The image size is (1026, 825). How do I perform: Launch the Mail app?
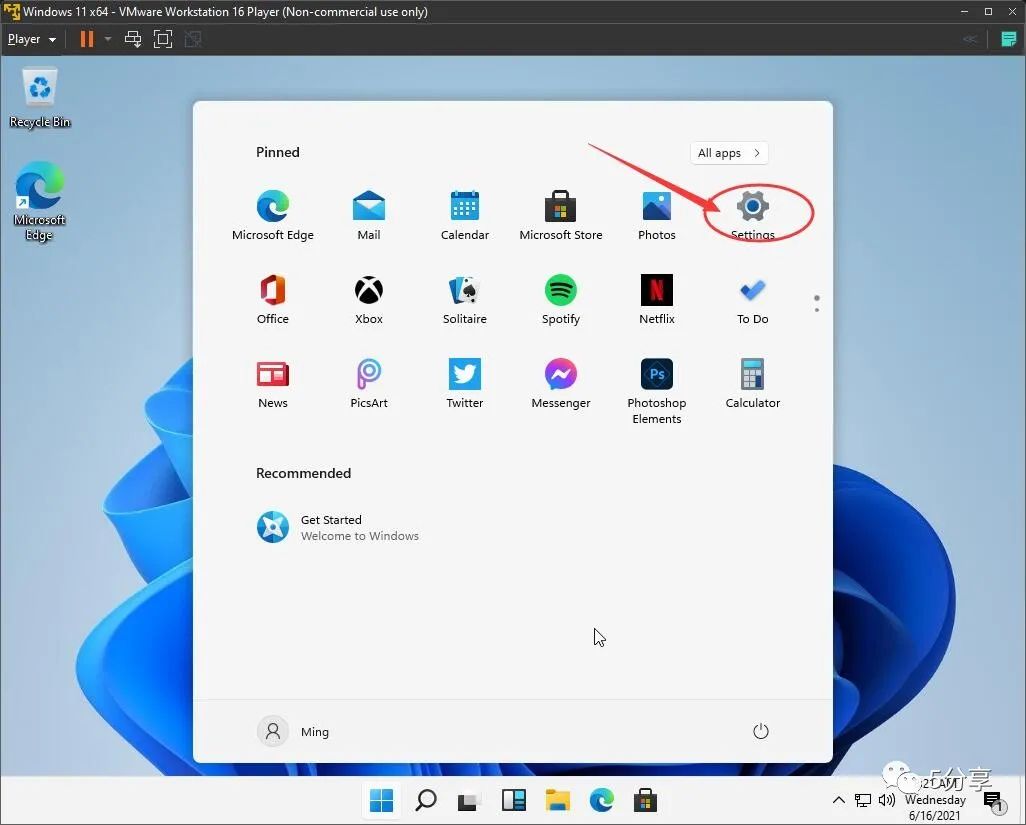pyautogui.click(x=368, y=215)
